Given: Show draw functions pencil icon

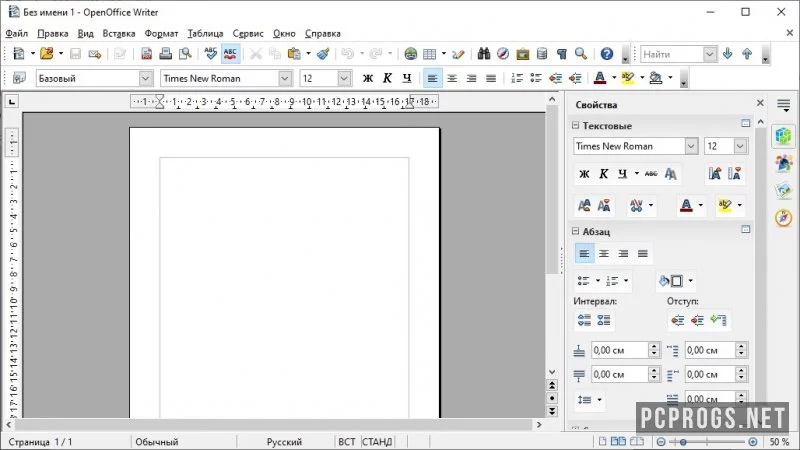Looking at the screenshot, I should 458,54.
